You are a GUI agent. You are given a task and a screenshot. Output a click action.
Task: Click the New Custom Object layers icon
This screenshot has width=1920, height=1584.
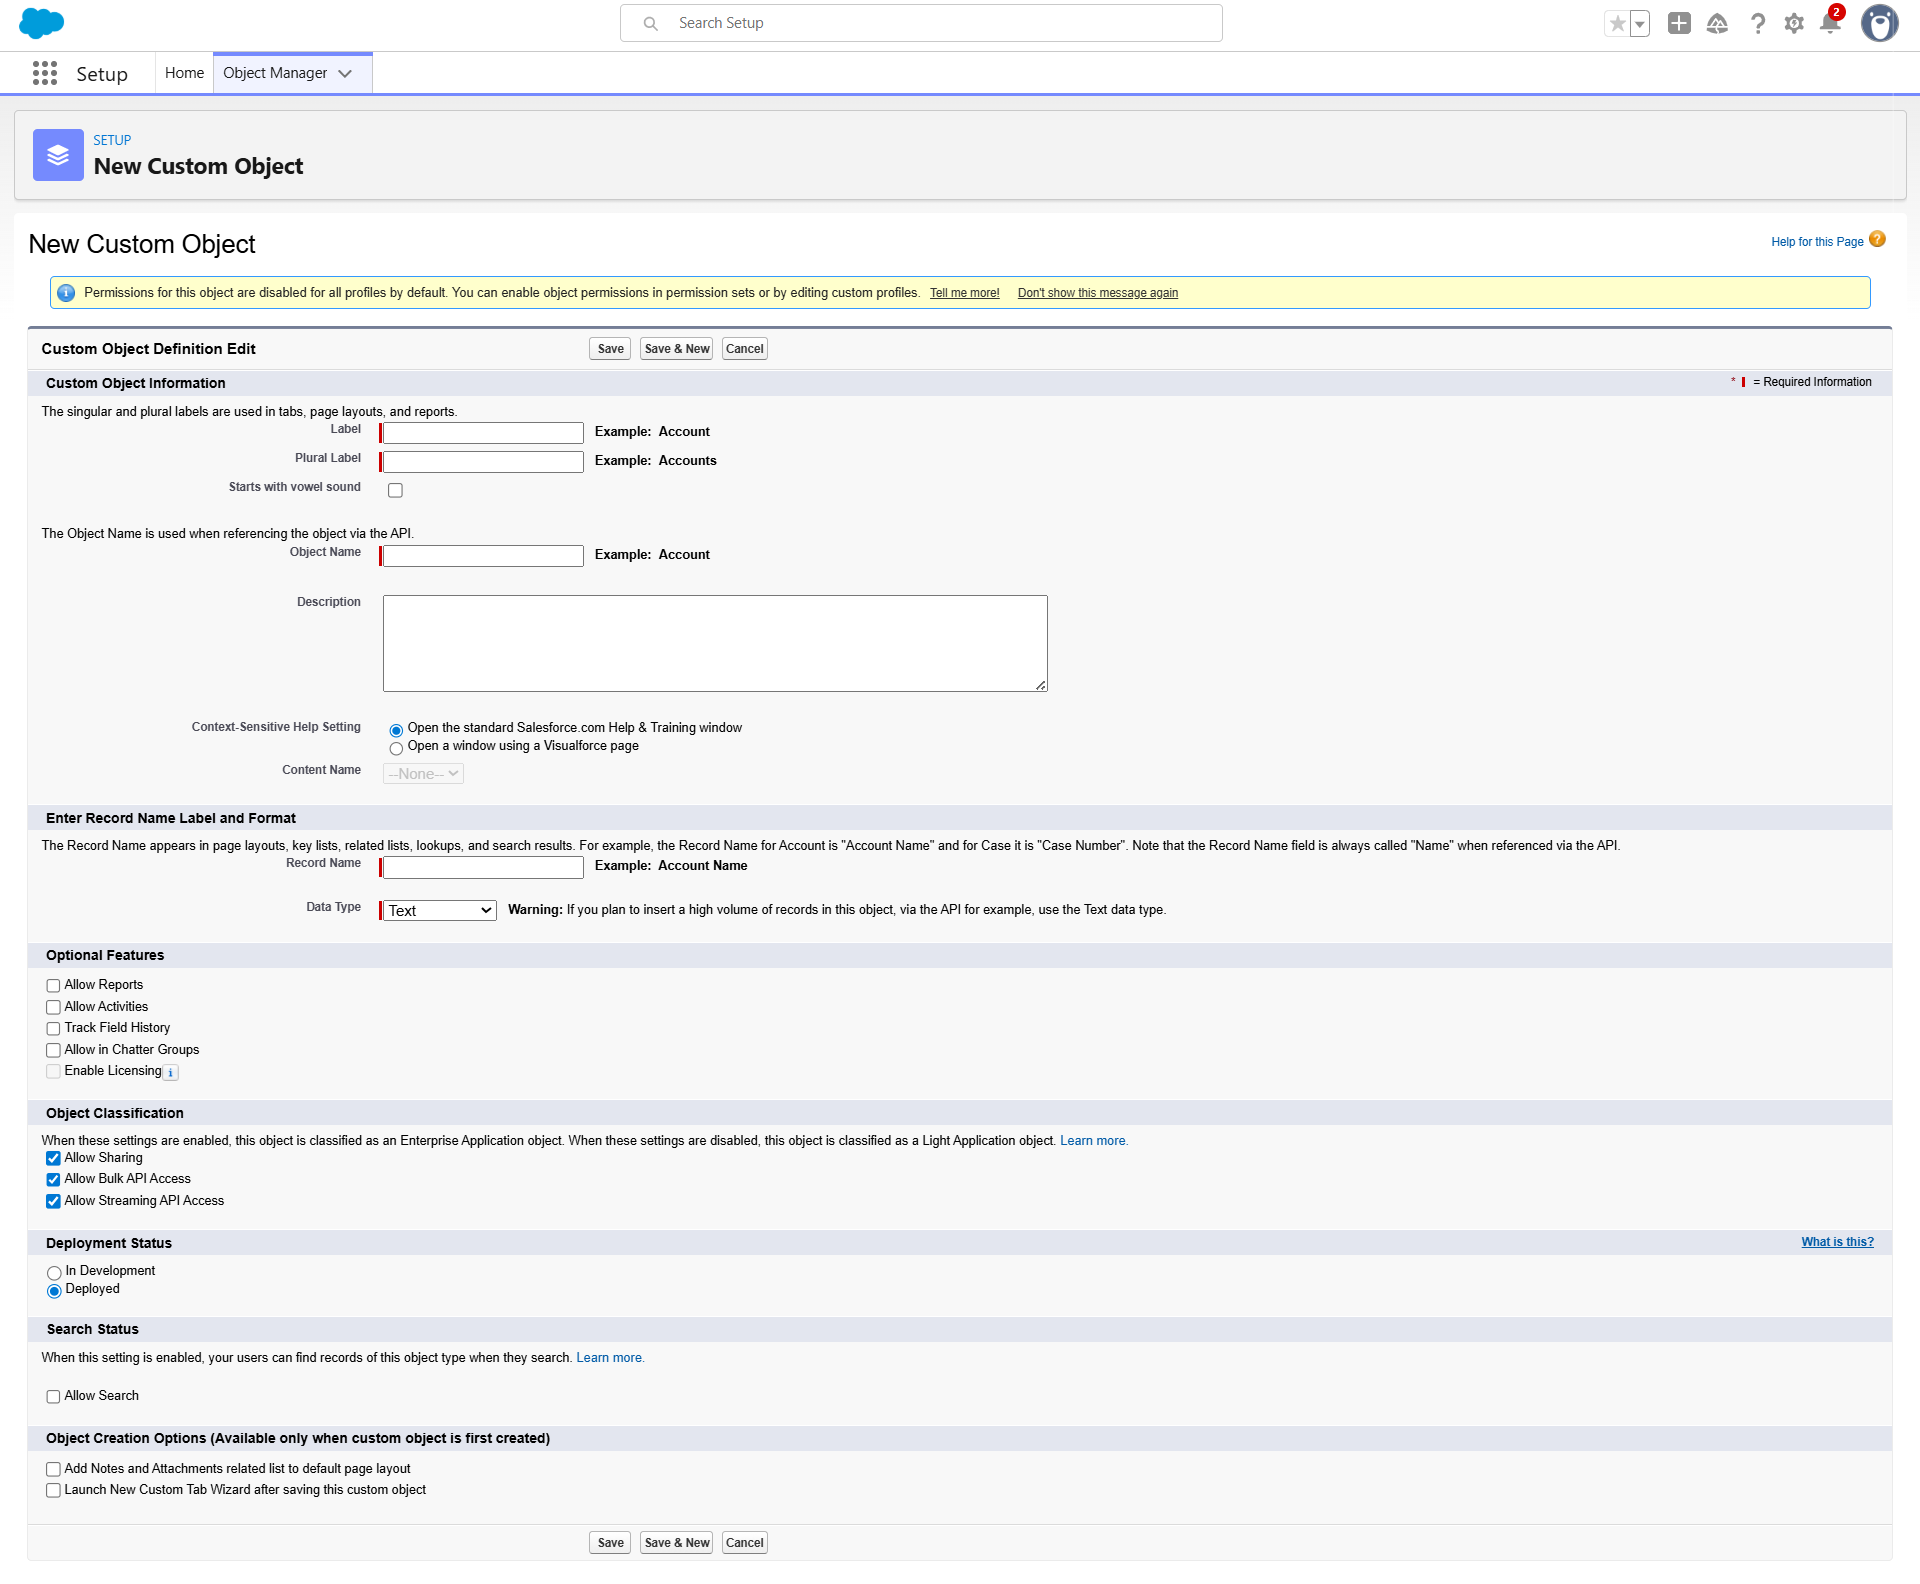(x=58, y=155)
